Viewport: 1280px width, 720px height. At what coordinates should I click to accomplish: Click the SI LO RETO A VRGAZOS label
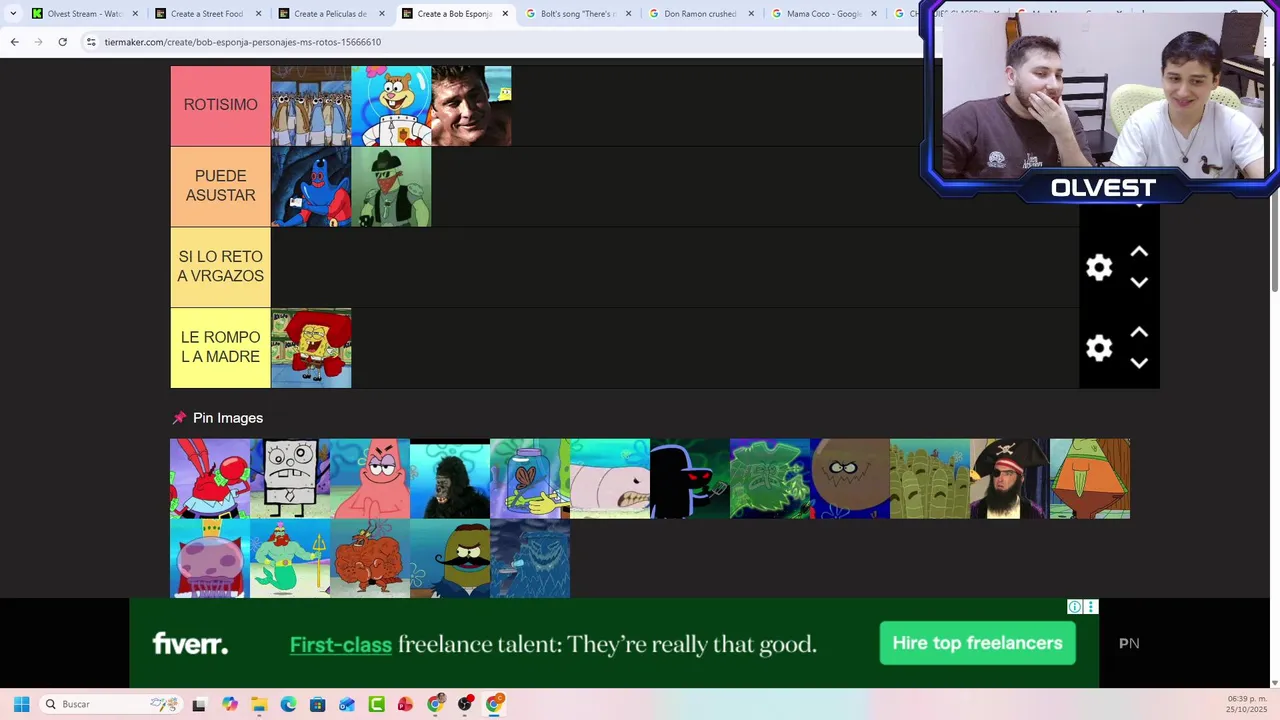(x=220, y=267)
